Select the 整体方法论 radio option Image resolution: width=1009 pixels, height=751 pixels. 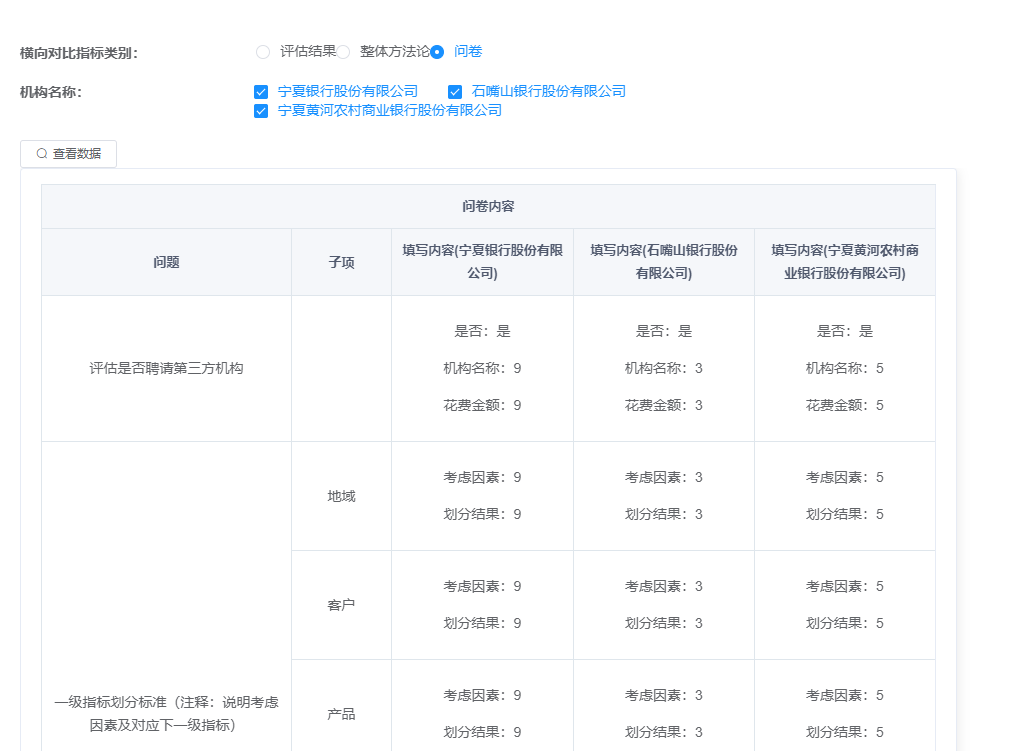[344, 52]
